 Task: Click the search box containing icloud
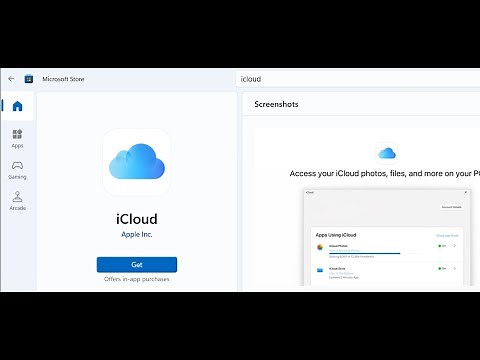(x=358, y=79)
